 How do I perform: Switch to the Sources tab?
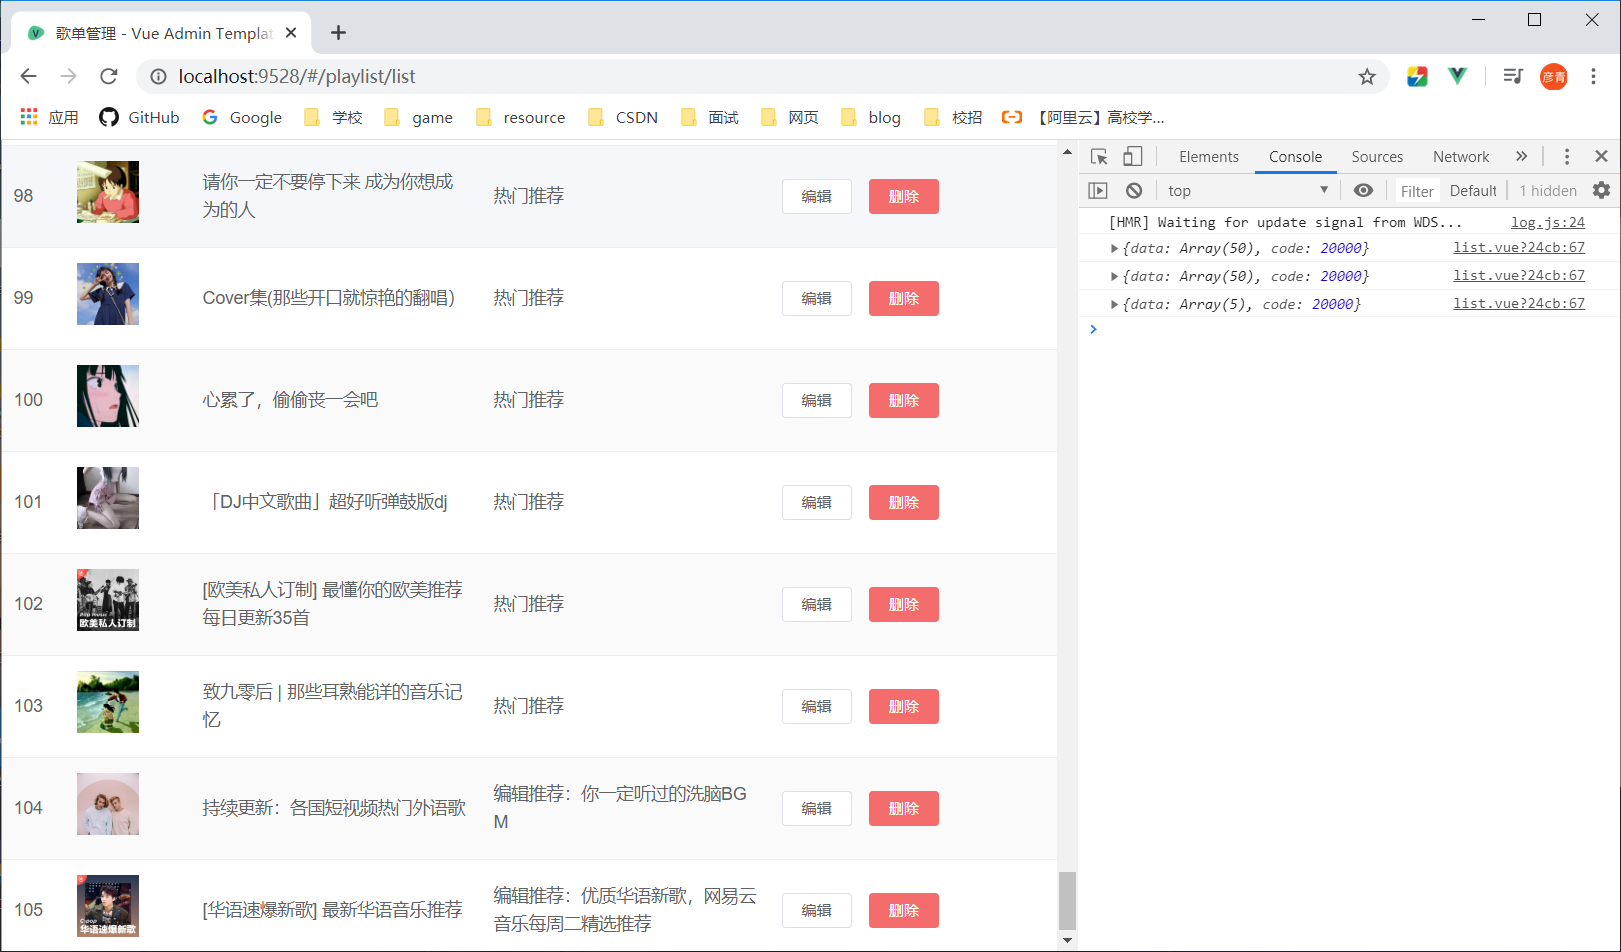[1377, 156]
